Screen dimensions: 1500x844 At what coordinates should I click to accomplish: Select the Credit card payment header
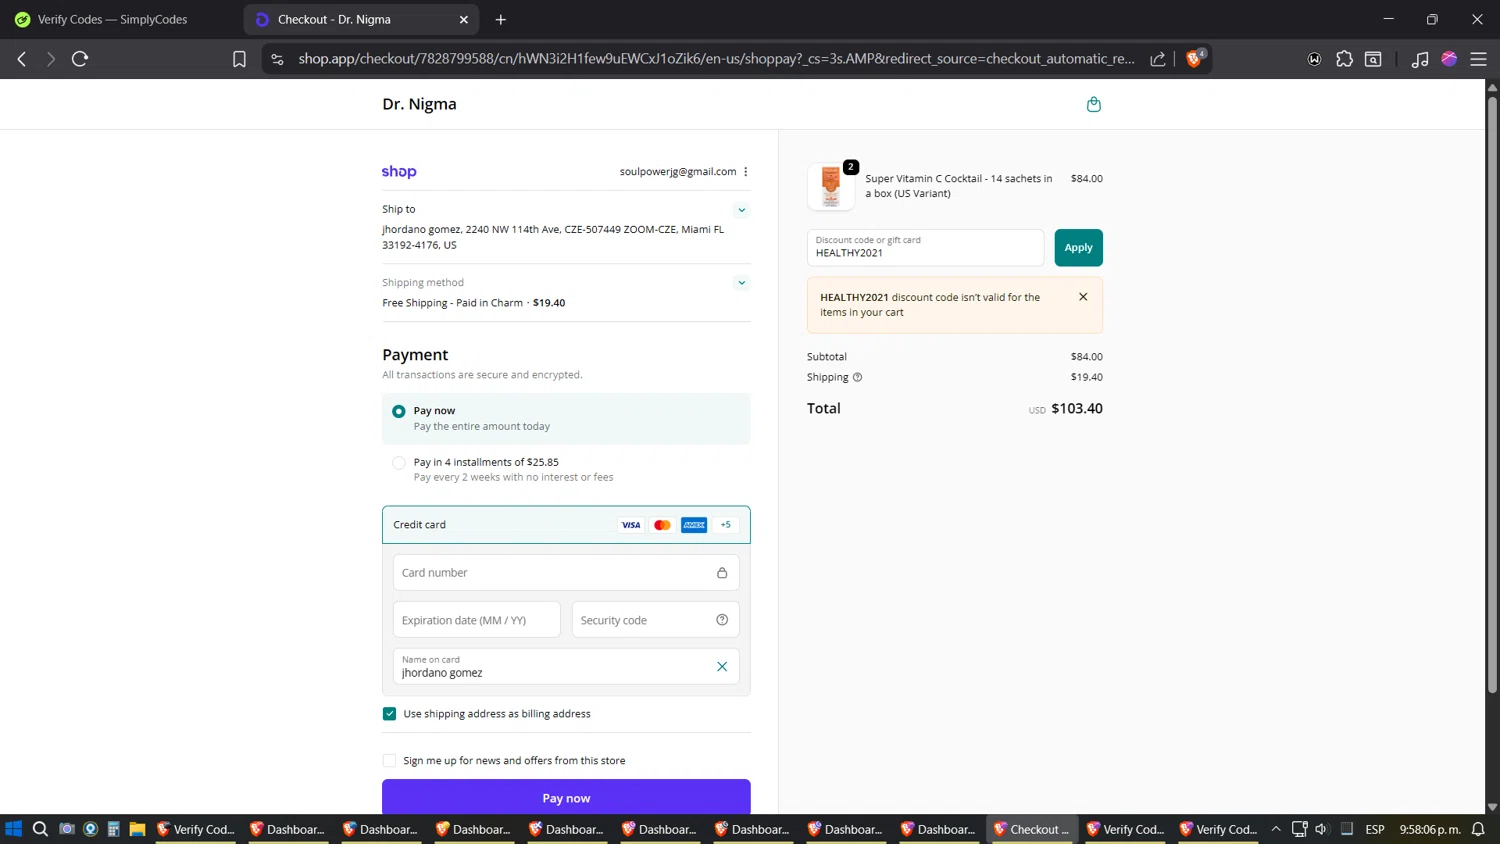point(566,525)
